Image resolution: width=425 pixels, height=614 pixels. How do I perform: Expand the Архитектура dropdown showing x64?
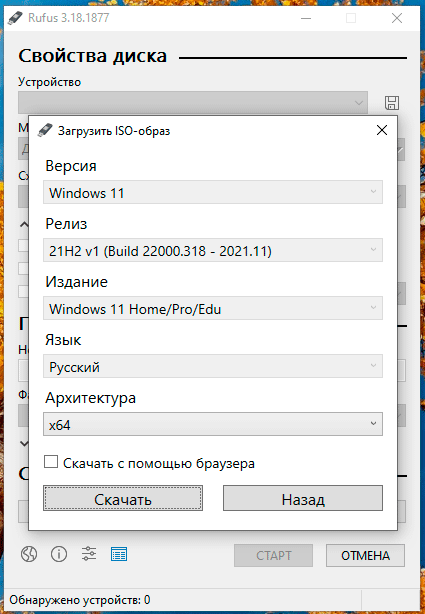tap(213, 424)
